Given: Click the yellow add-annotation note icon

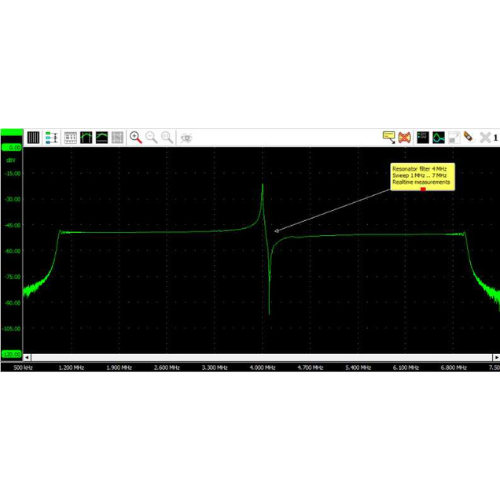Looking at the screenshot, I should [x=389, y=137].
